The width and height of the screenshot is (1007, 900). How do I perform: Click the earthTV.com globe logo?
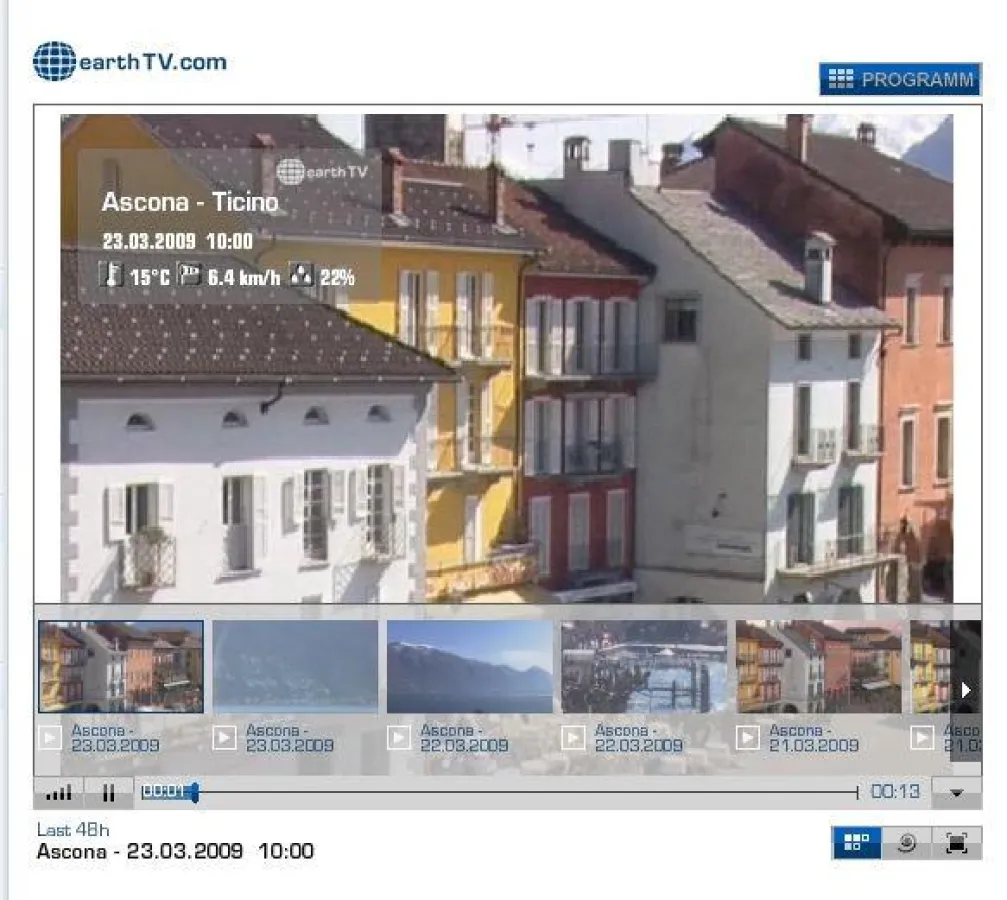point(55,60)
